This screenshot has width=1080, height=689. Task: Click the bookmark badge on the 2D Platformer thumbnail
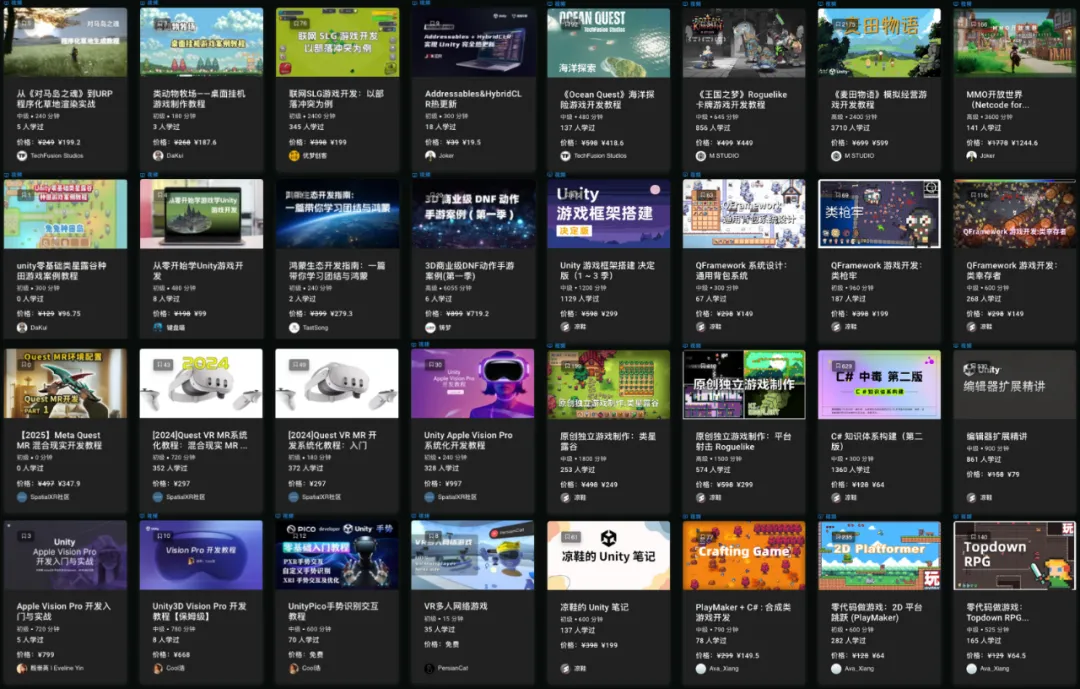[x=843, y=537]
